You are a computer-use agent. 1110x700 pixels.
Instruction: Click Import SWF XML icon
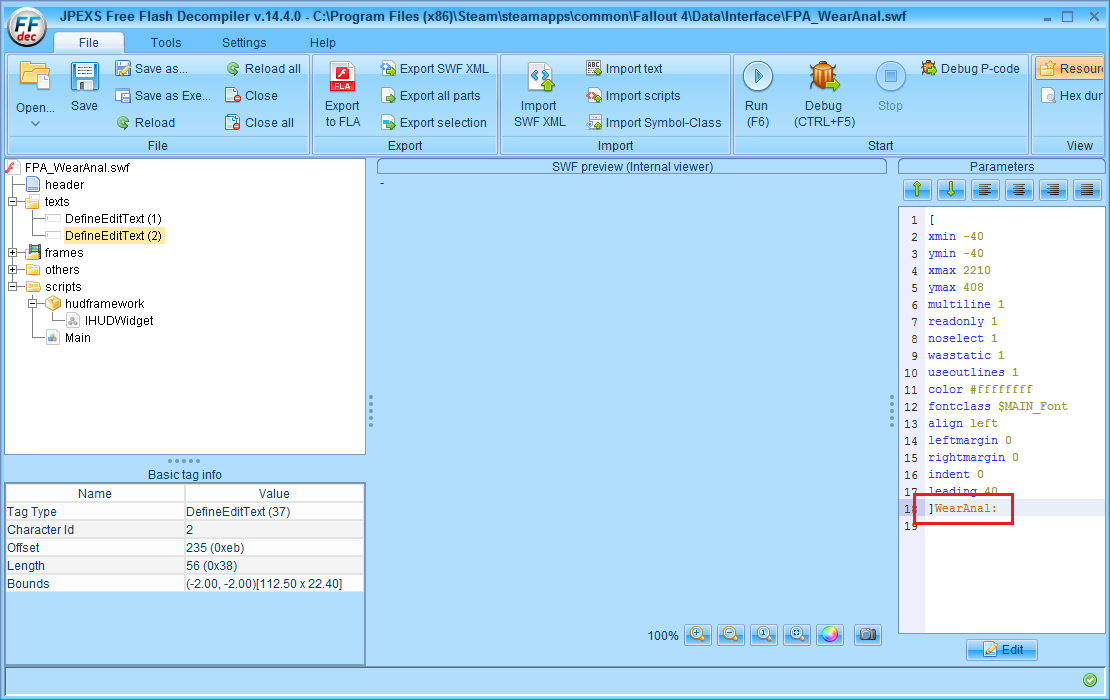[x=540, y=77]
